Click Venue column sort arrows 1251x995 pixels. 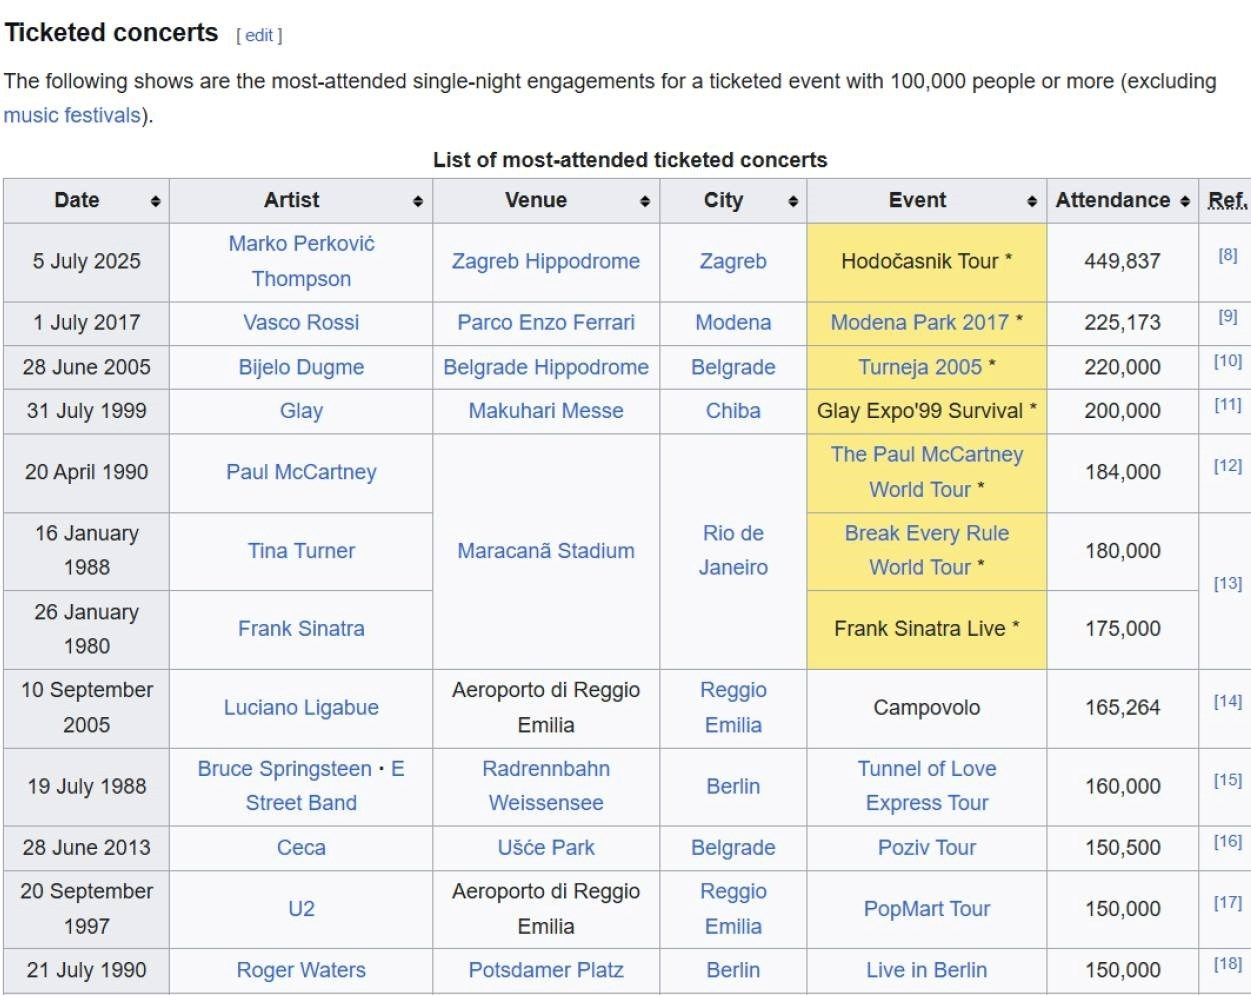tap(645, 202)
